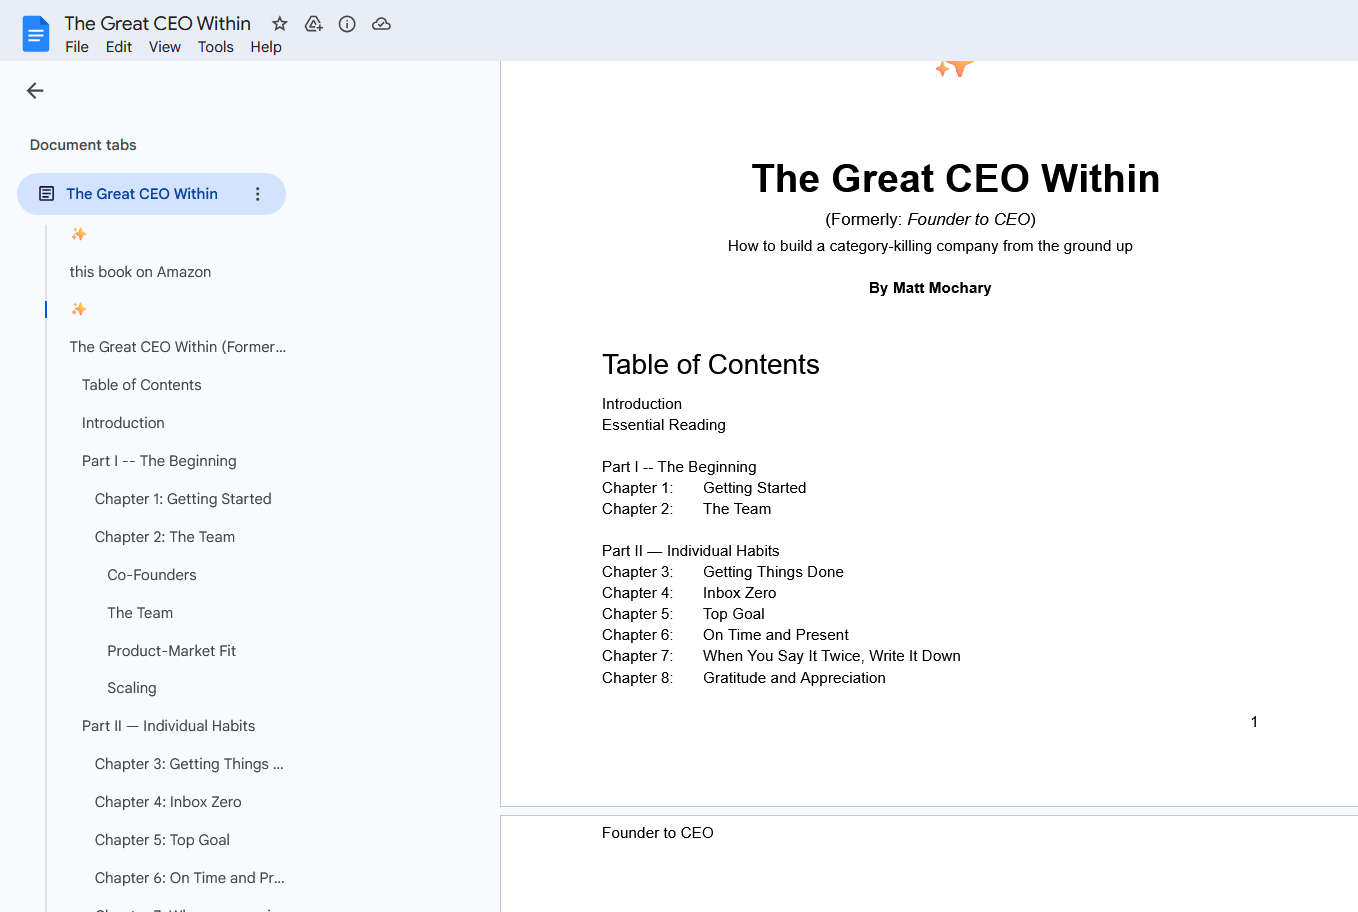Click the 'By Matt Mochary' author line
Image resolution: width=1358 pixels, height=912 pixels.
point(930,288)
